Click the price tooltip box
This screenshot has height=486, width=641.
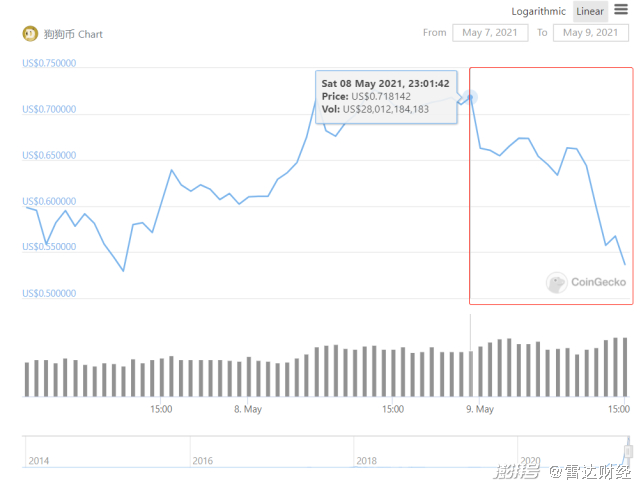pyautogui.click(x=386, y=96)
